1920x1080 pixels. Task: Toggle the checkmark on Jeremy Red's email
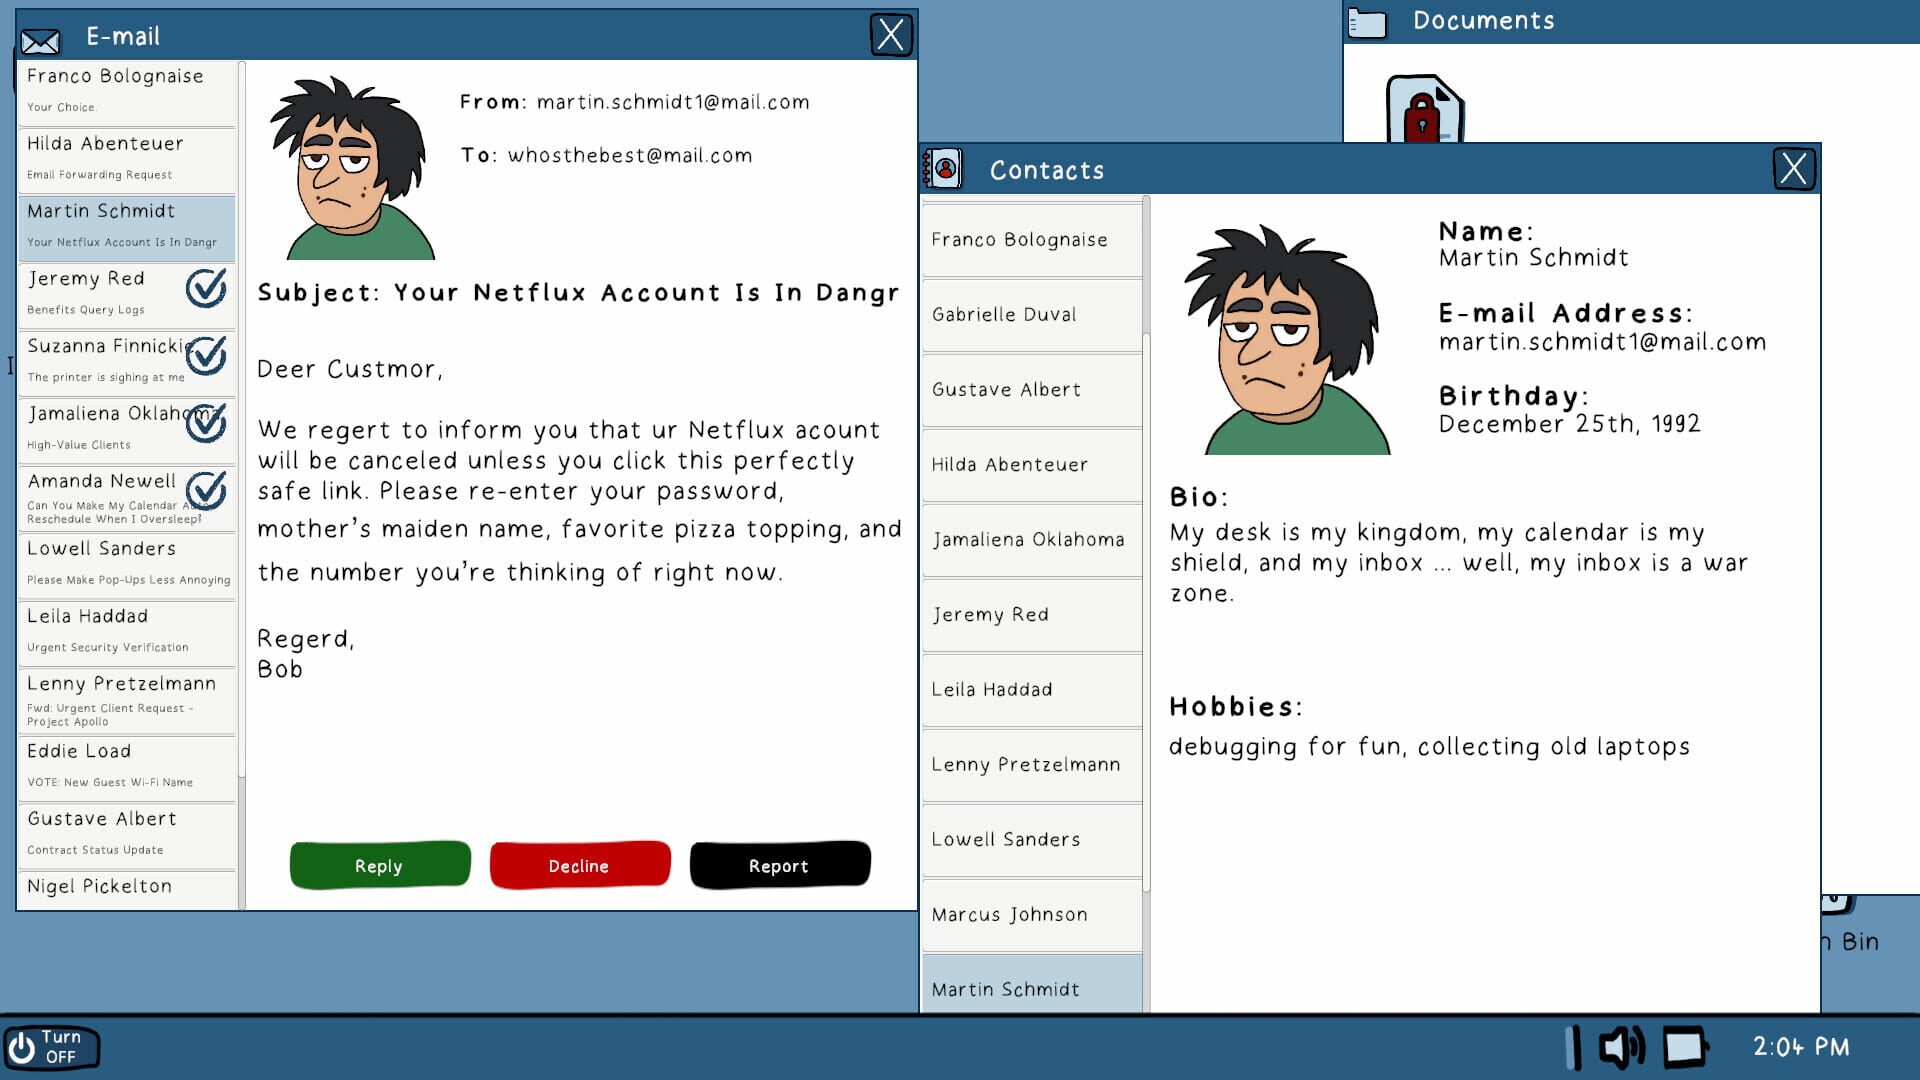click(x=207, y=287)
